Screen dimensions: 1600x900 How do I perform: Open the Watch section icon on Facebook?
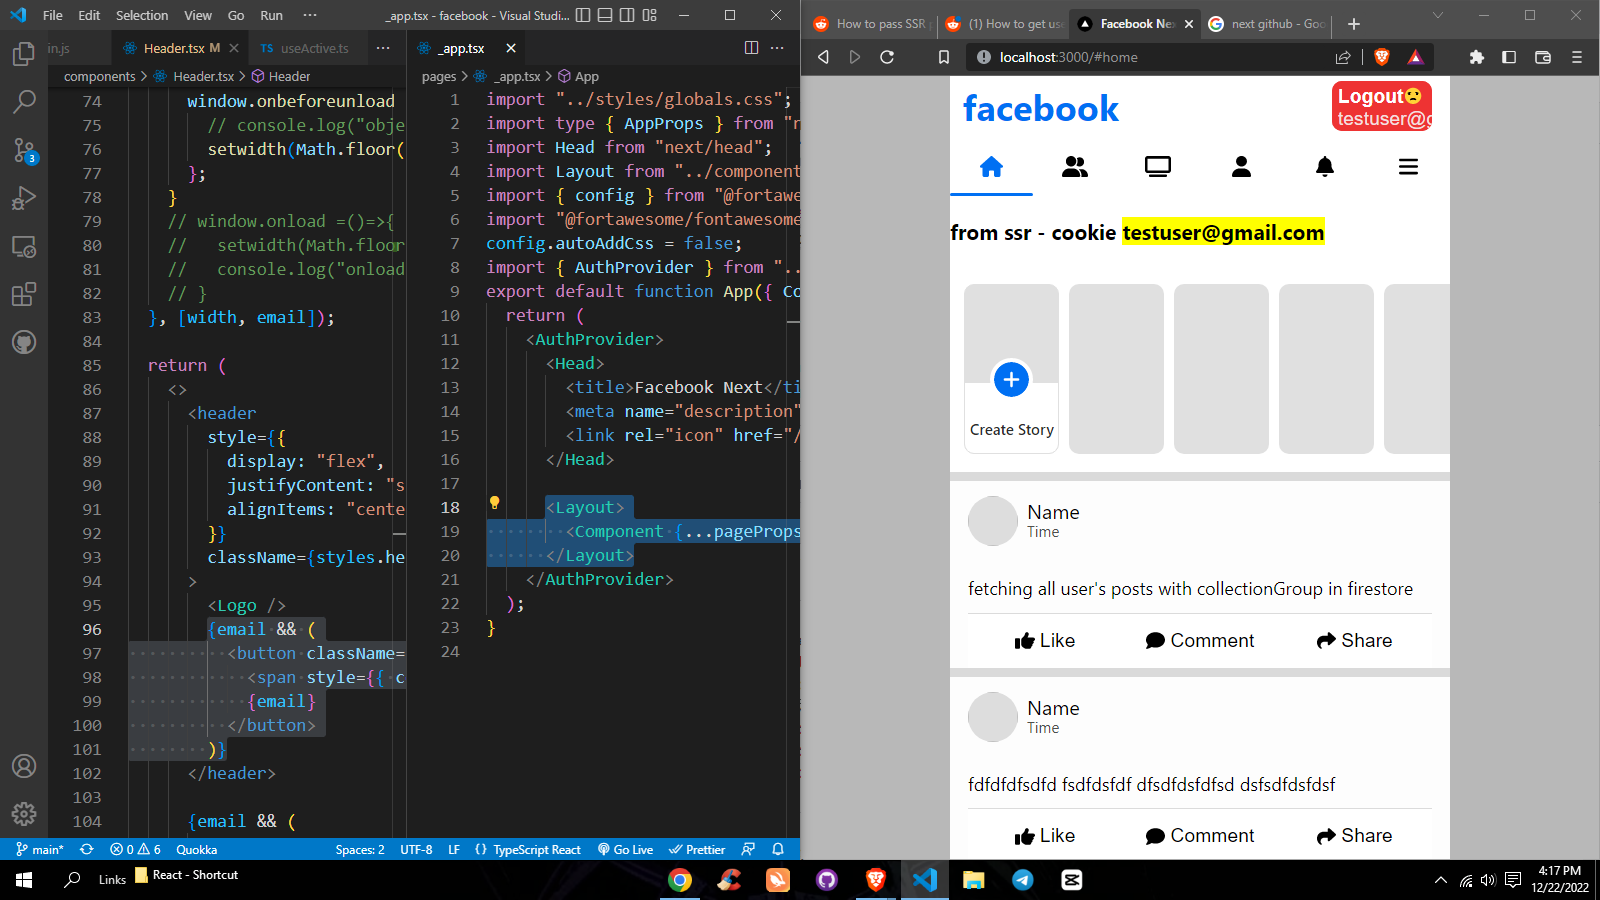pyautogui.click(x=1157, y=167)
